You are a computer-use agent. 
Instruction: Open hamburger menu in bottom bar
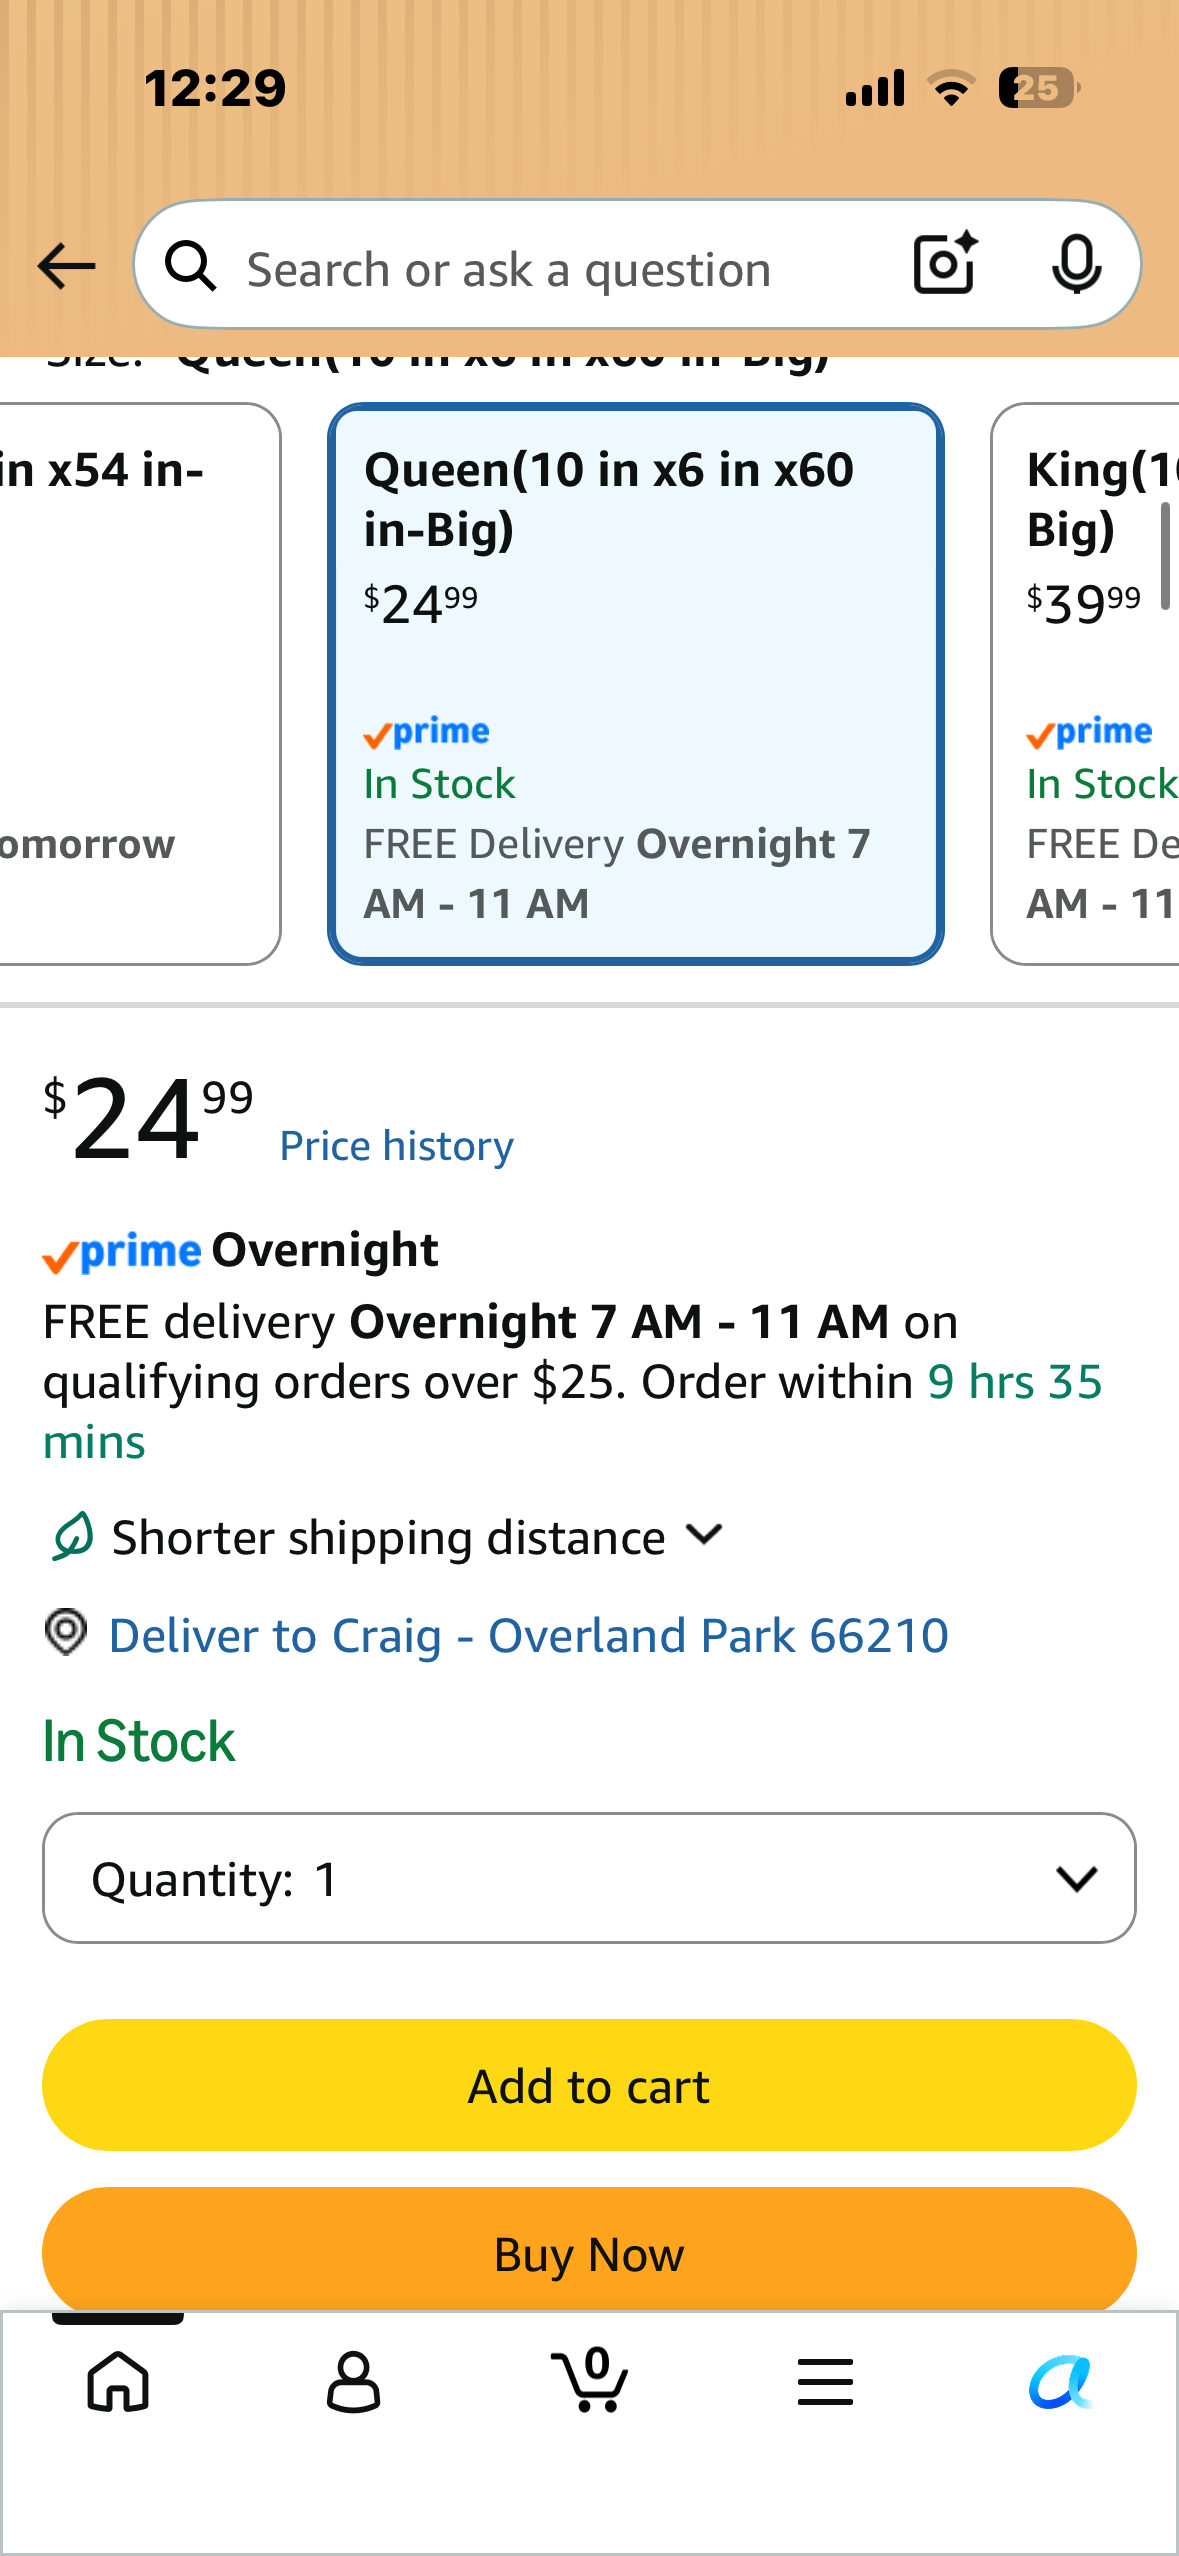point(825,2381)
